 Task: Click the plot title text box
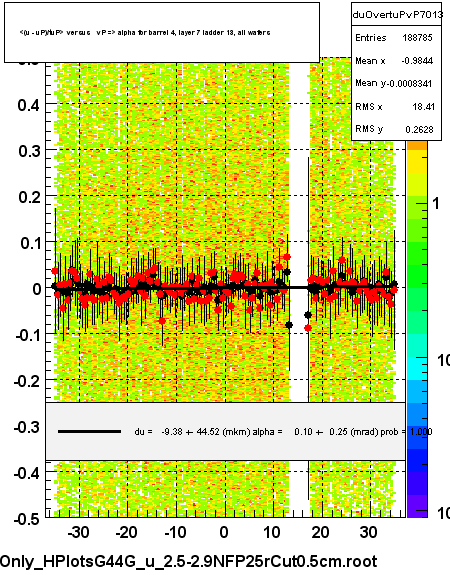point(162,33)
